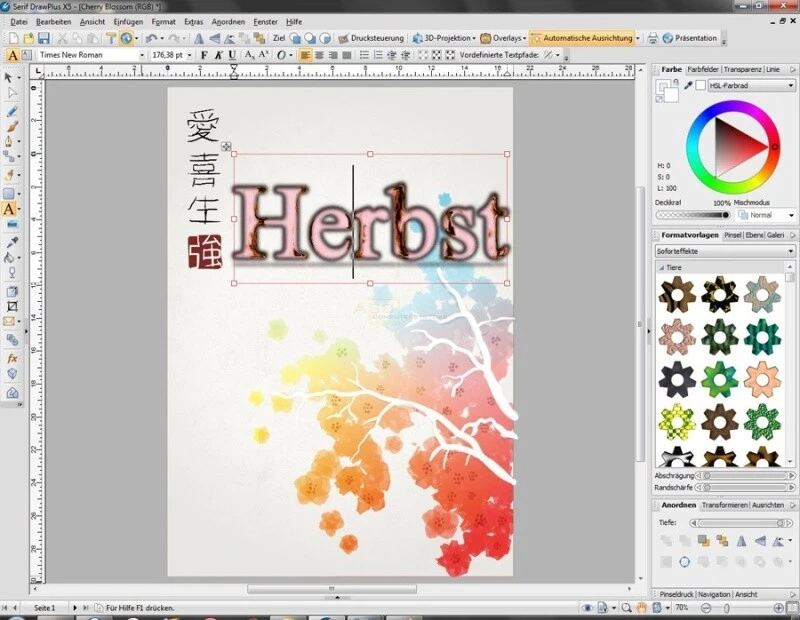800x620 pixels.
Task: Click the Präsentation button
Action: coord(691,38)
